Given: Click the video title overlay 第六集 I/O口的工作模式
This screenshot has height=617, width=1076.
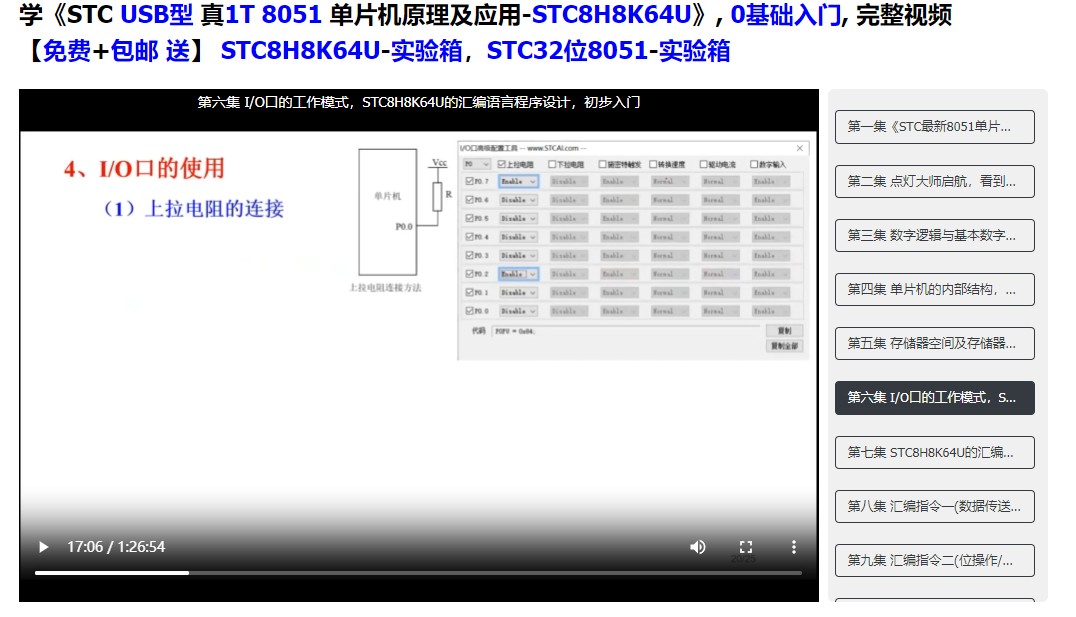Looking at the screenshot, I should 419,102.
